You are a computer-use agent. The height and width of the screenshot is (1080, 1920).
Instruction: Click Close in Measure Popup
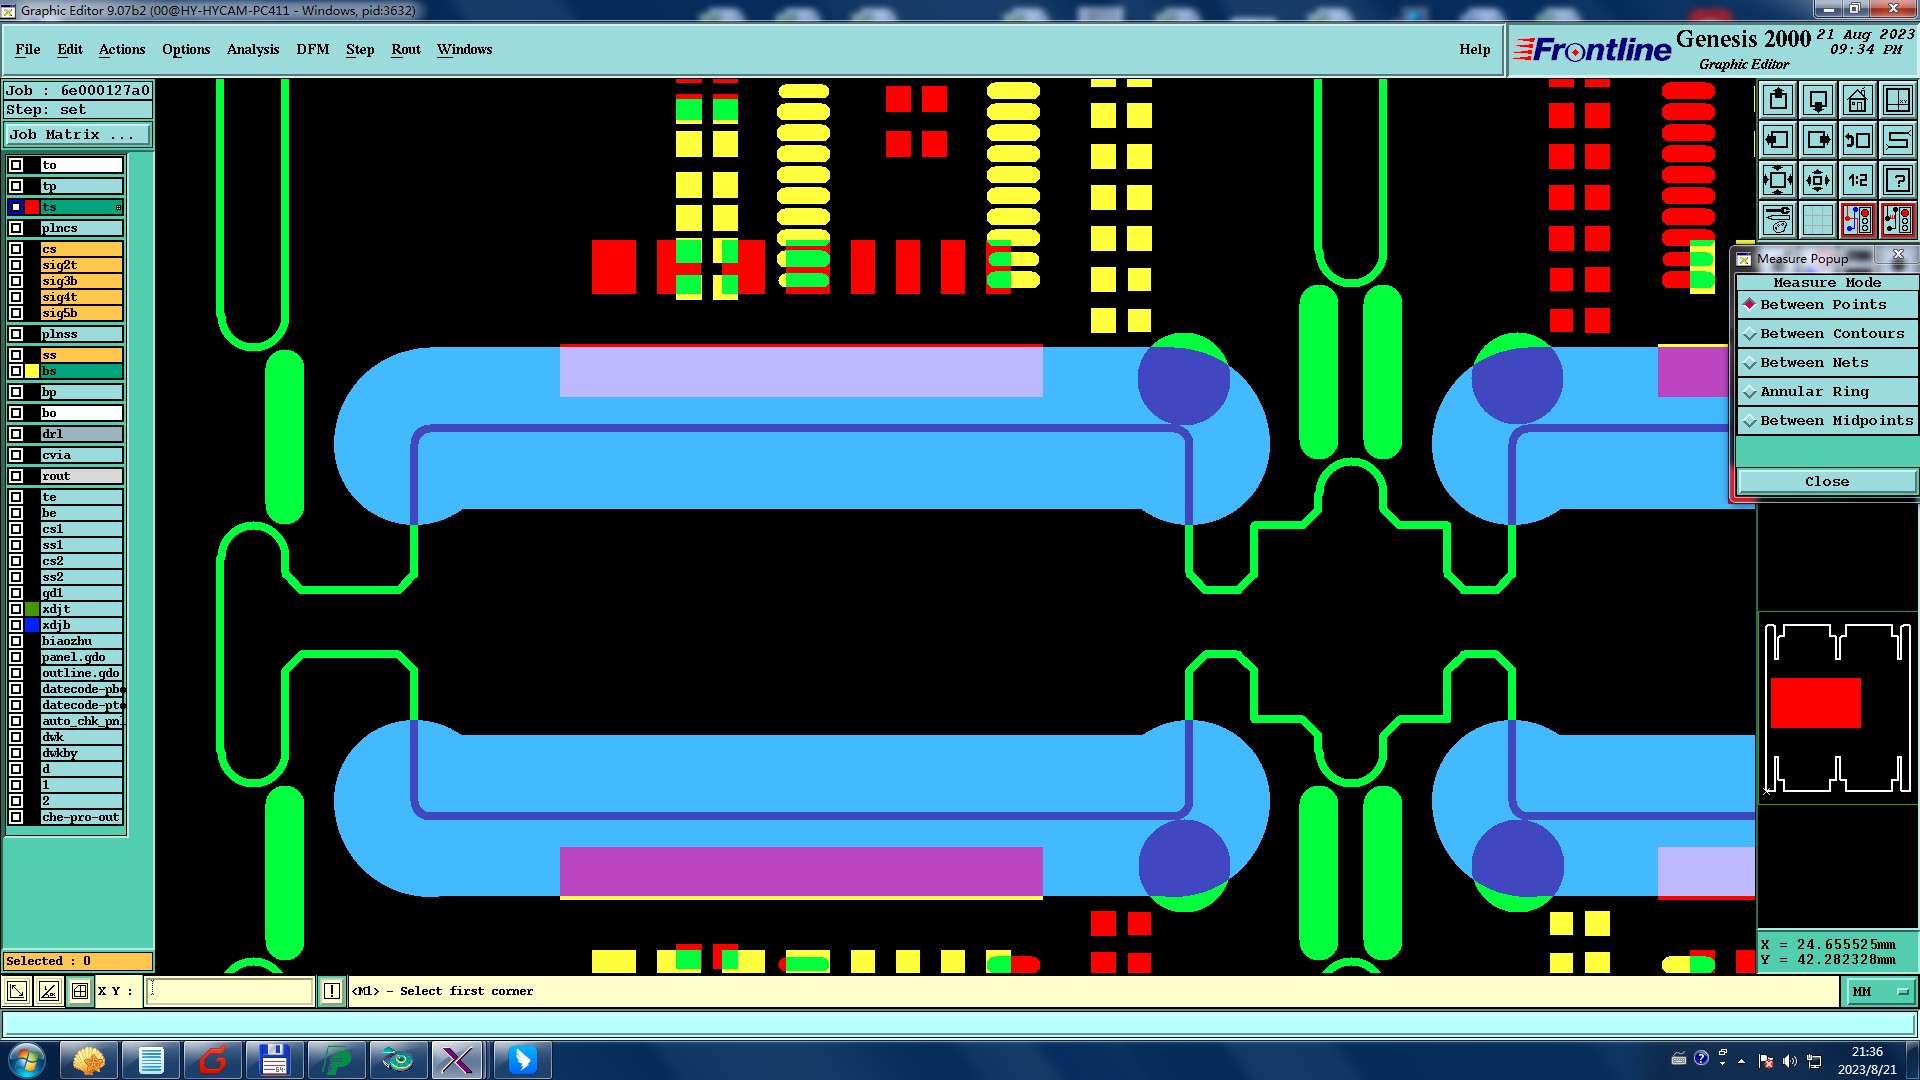click(x=1826, y=482)
